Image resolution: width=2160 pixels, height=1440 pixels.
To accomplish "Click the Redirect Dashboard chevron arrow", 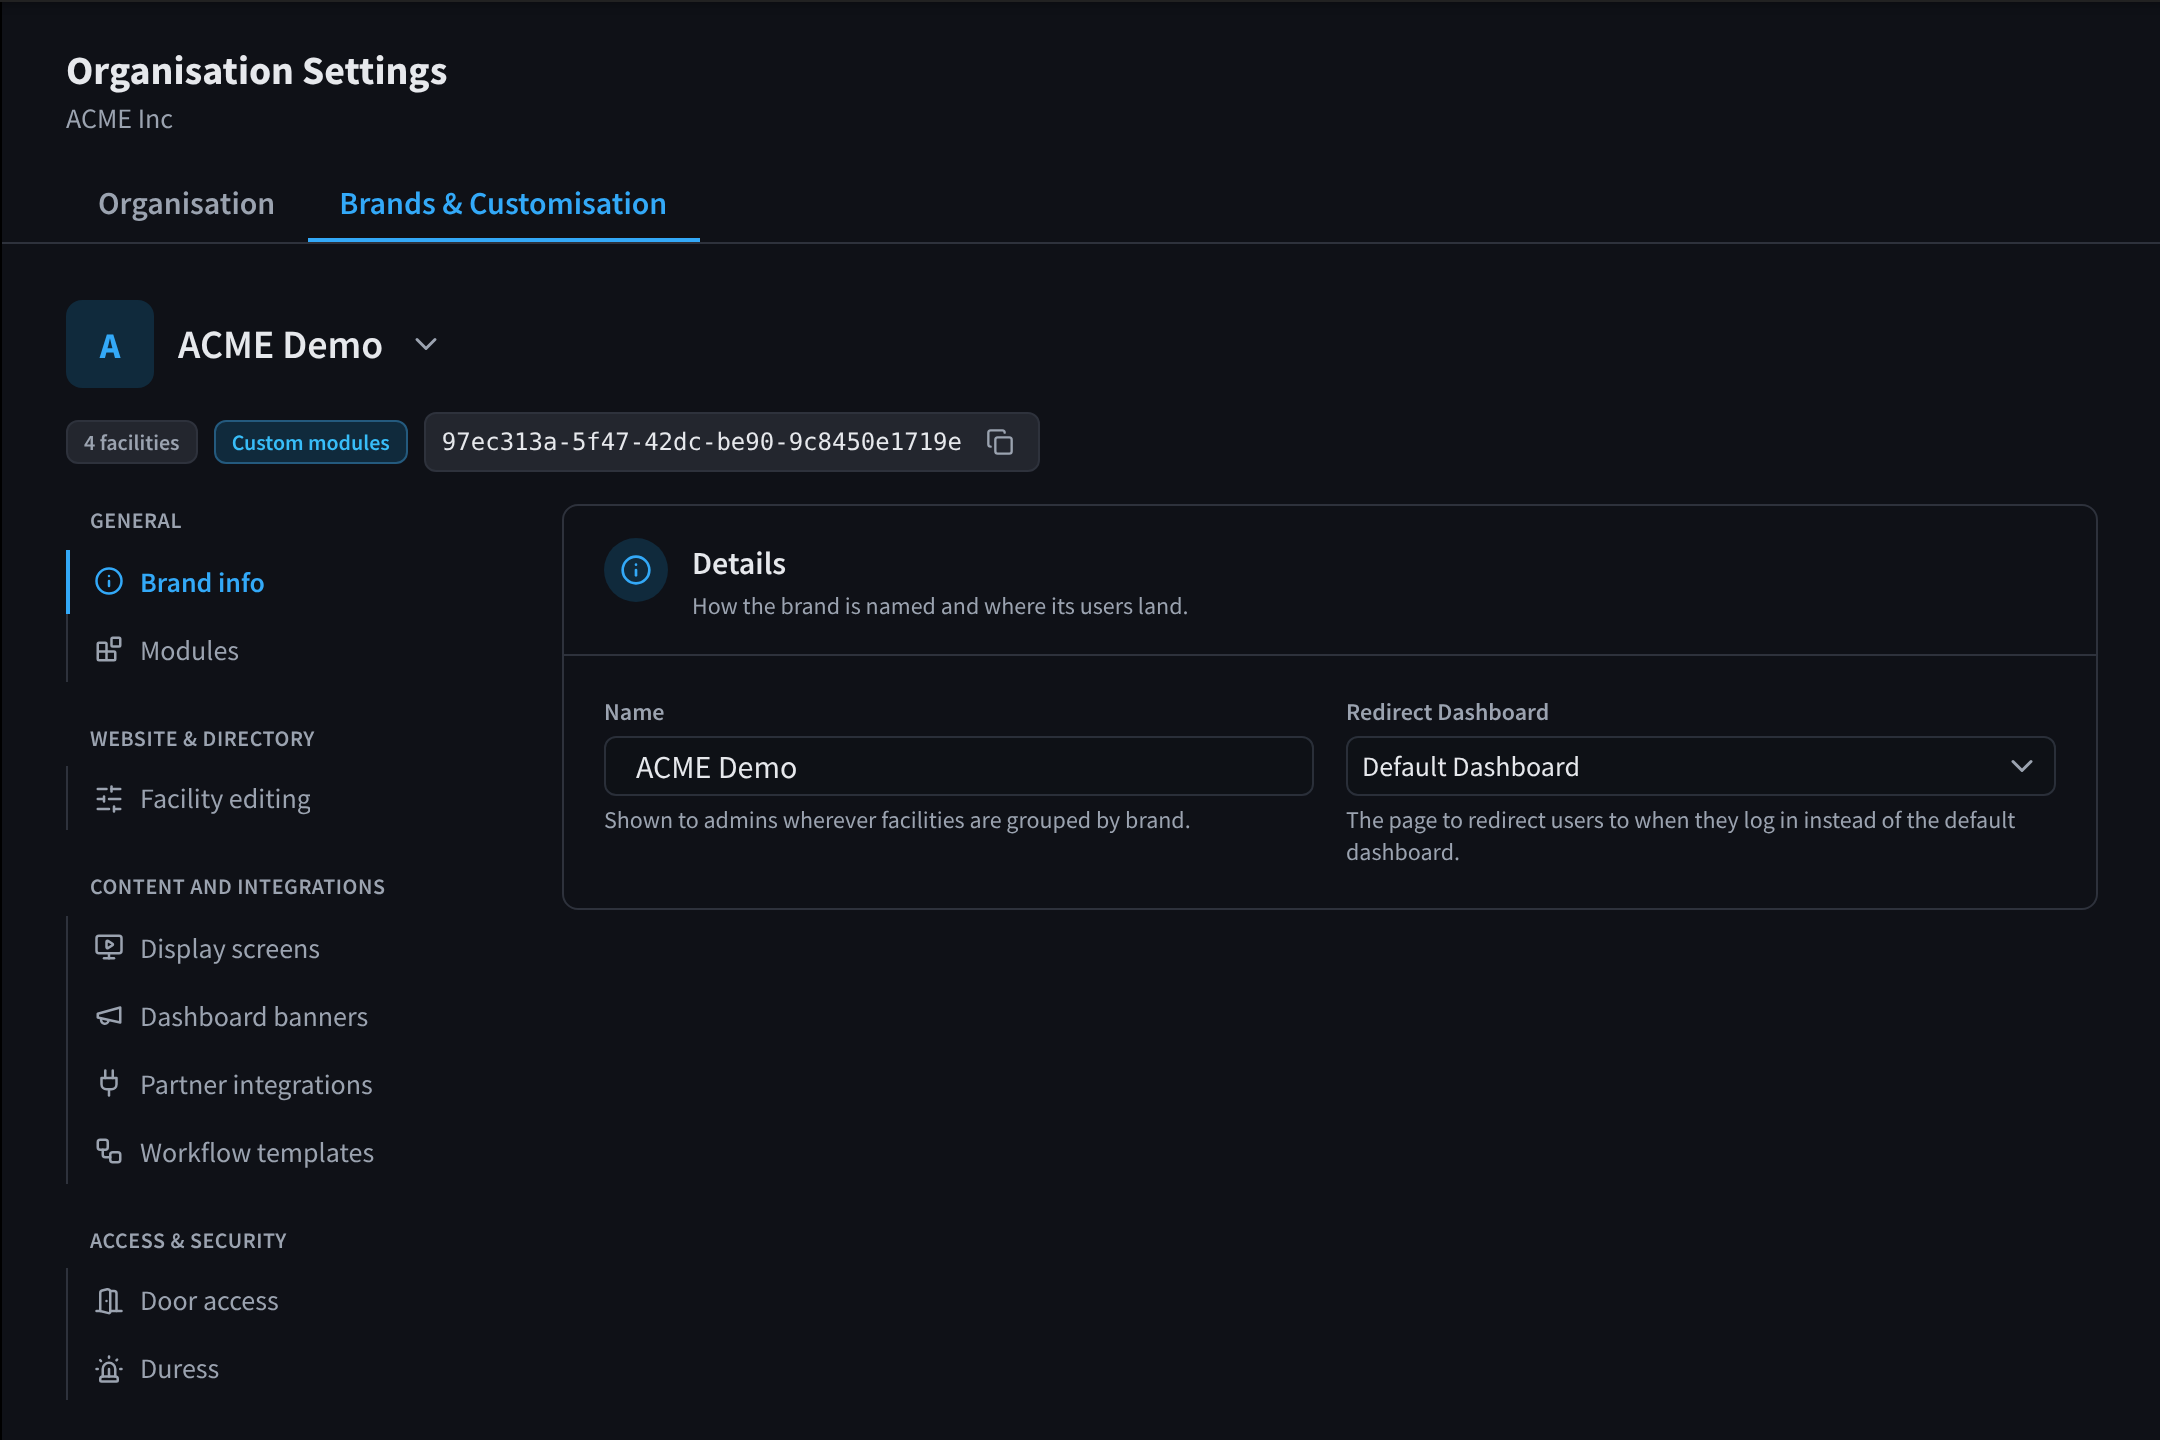I will point(2022,766).
